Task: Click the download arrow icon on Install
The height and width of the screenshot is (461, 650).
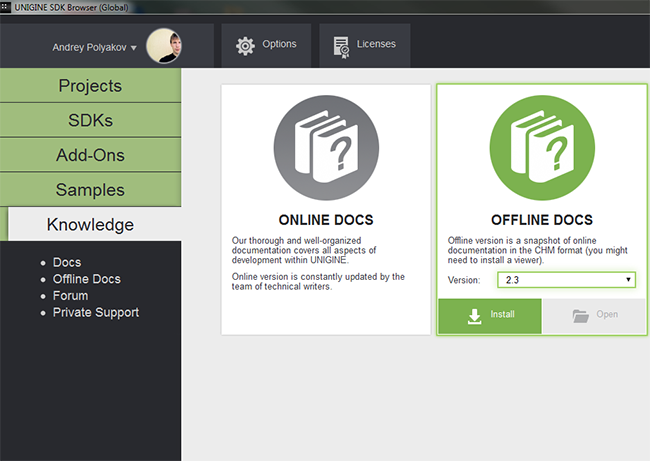Action: click(474, 316)
